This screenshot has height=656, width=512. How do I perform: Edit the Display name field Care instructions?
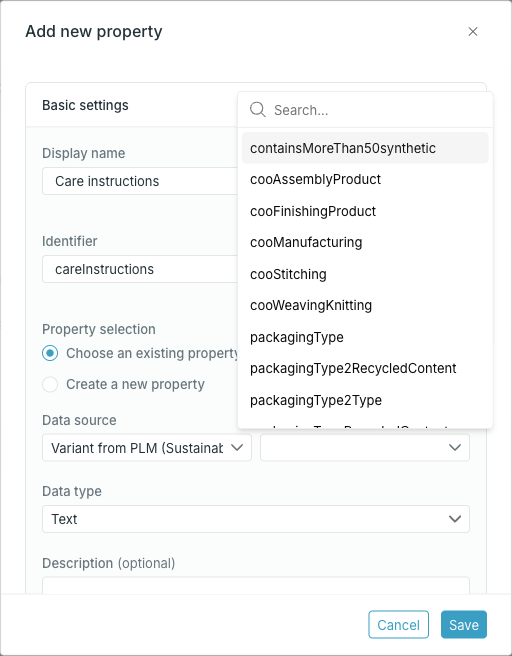point(140,181)
